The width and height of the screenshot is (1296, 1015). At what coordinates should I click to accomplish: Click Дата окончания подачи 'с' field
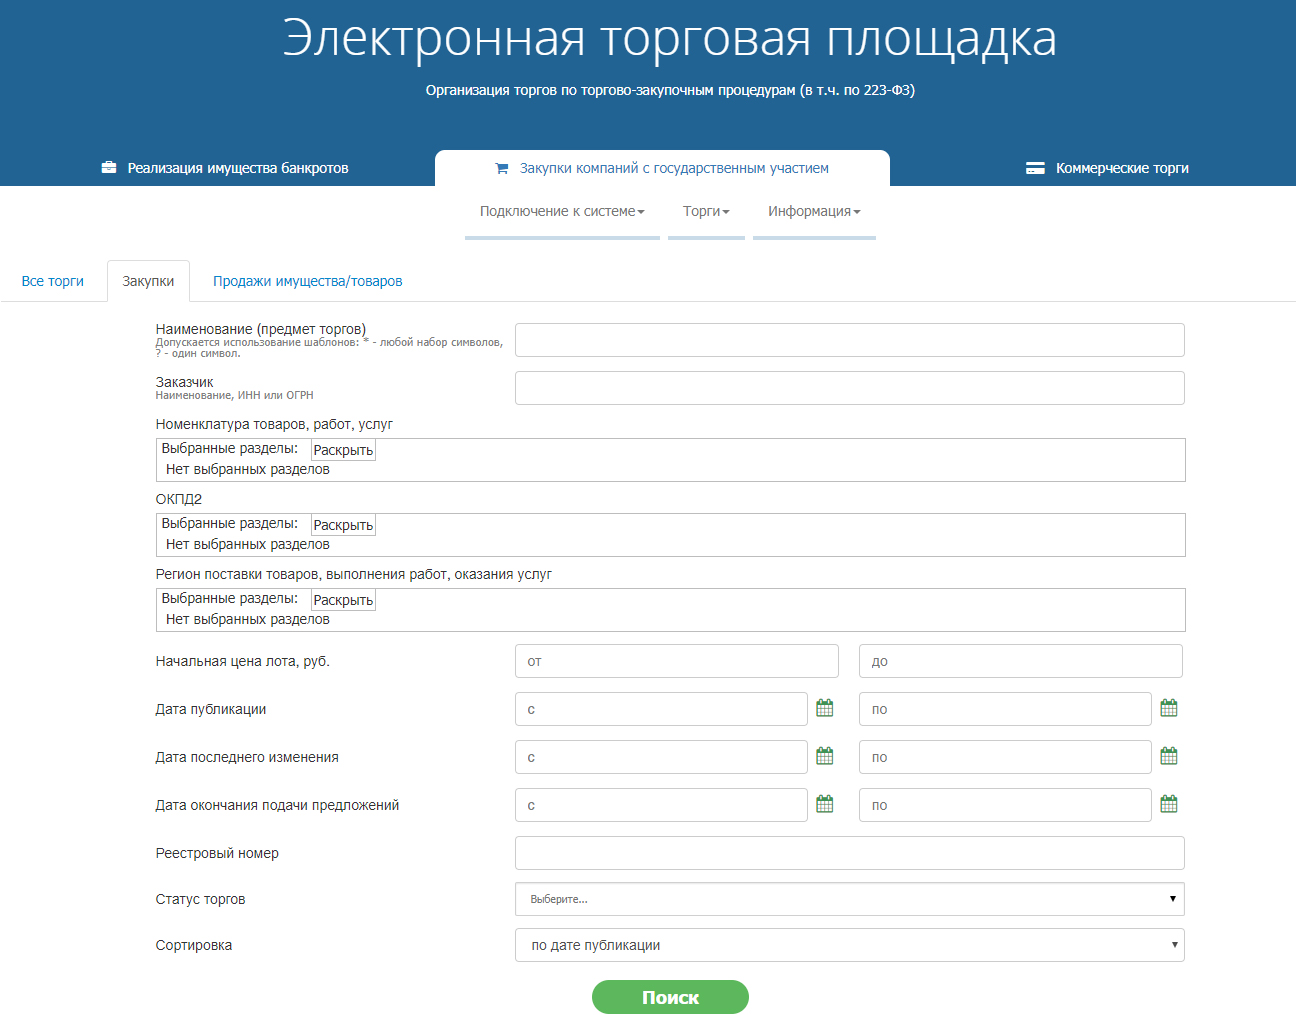pos(661,805)
